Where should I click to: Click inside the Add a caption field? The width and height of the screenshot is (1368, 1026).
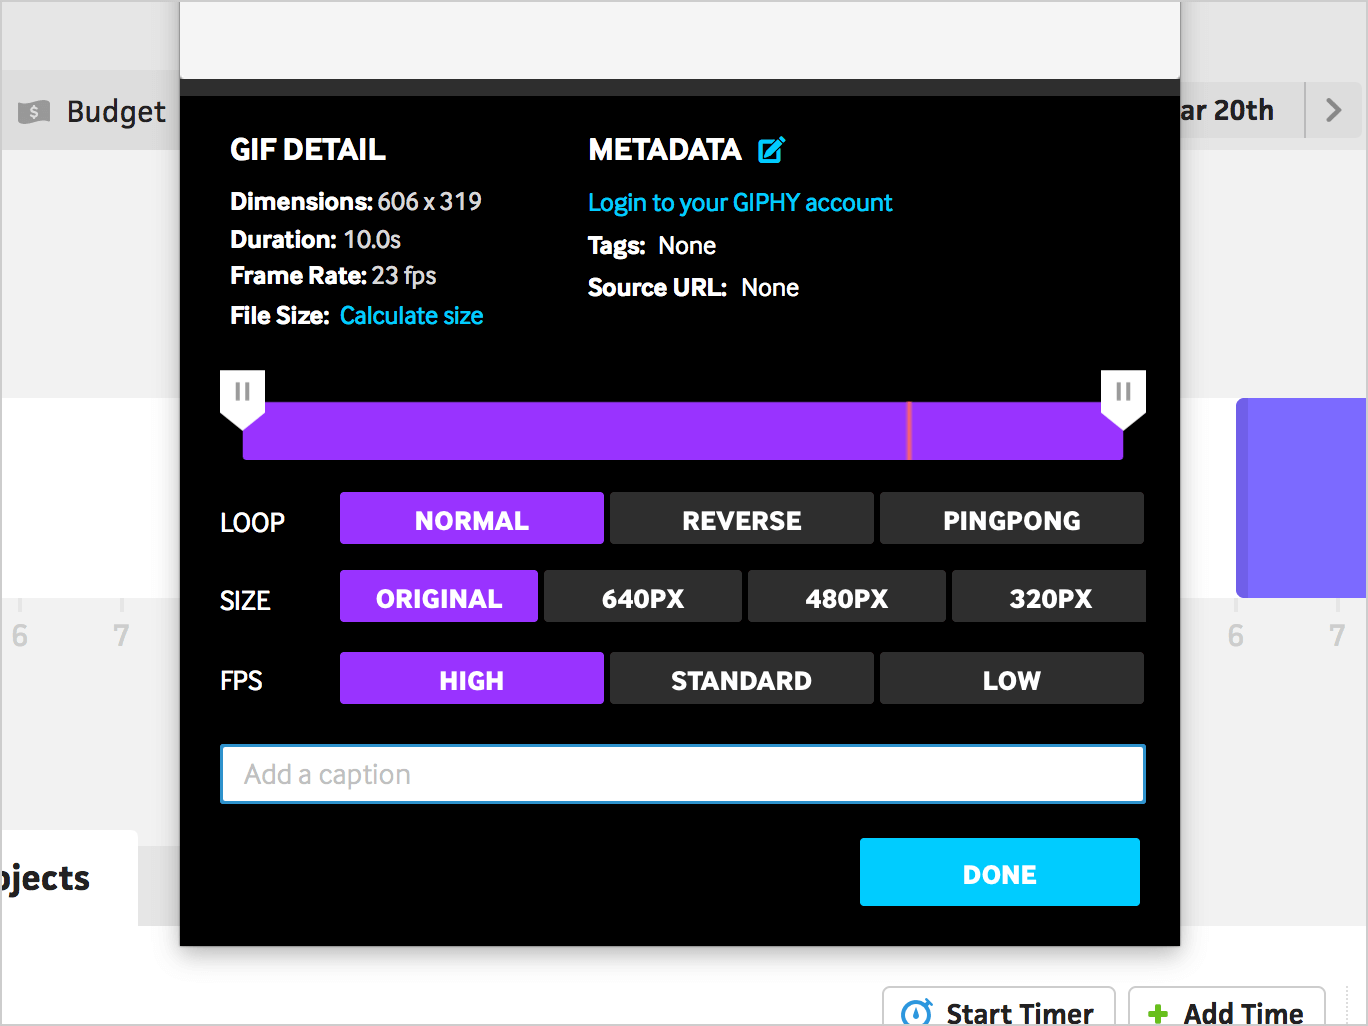(683, 774)
